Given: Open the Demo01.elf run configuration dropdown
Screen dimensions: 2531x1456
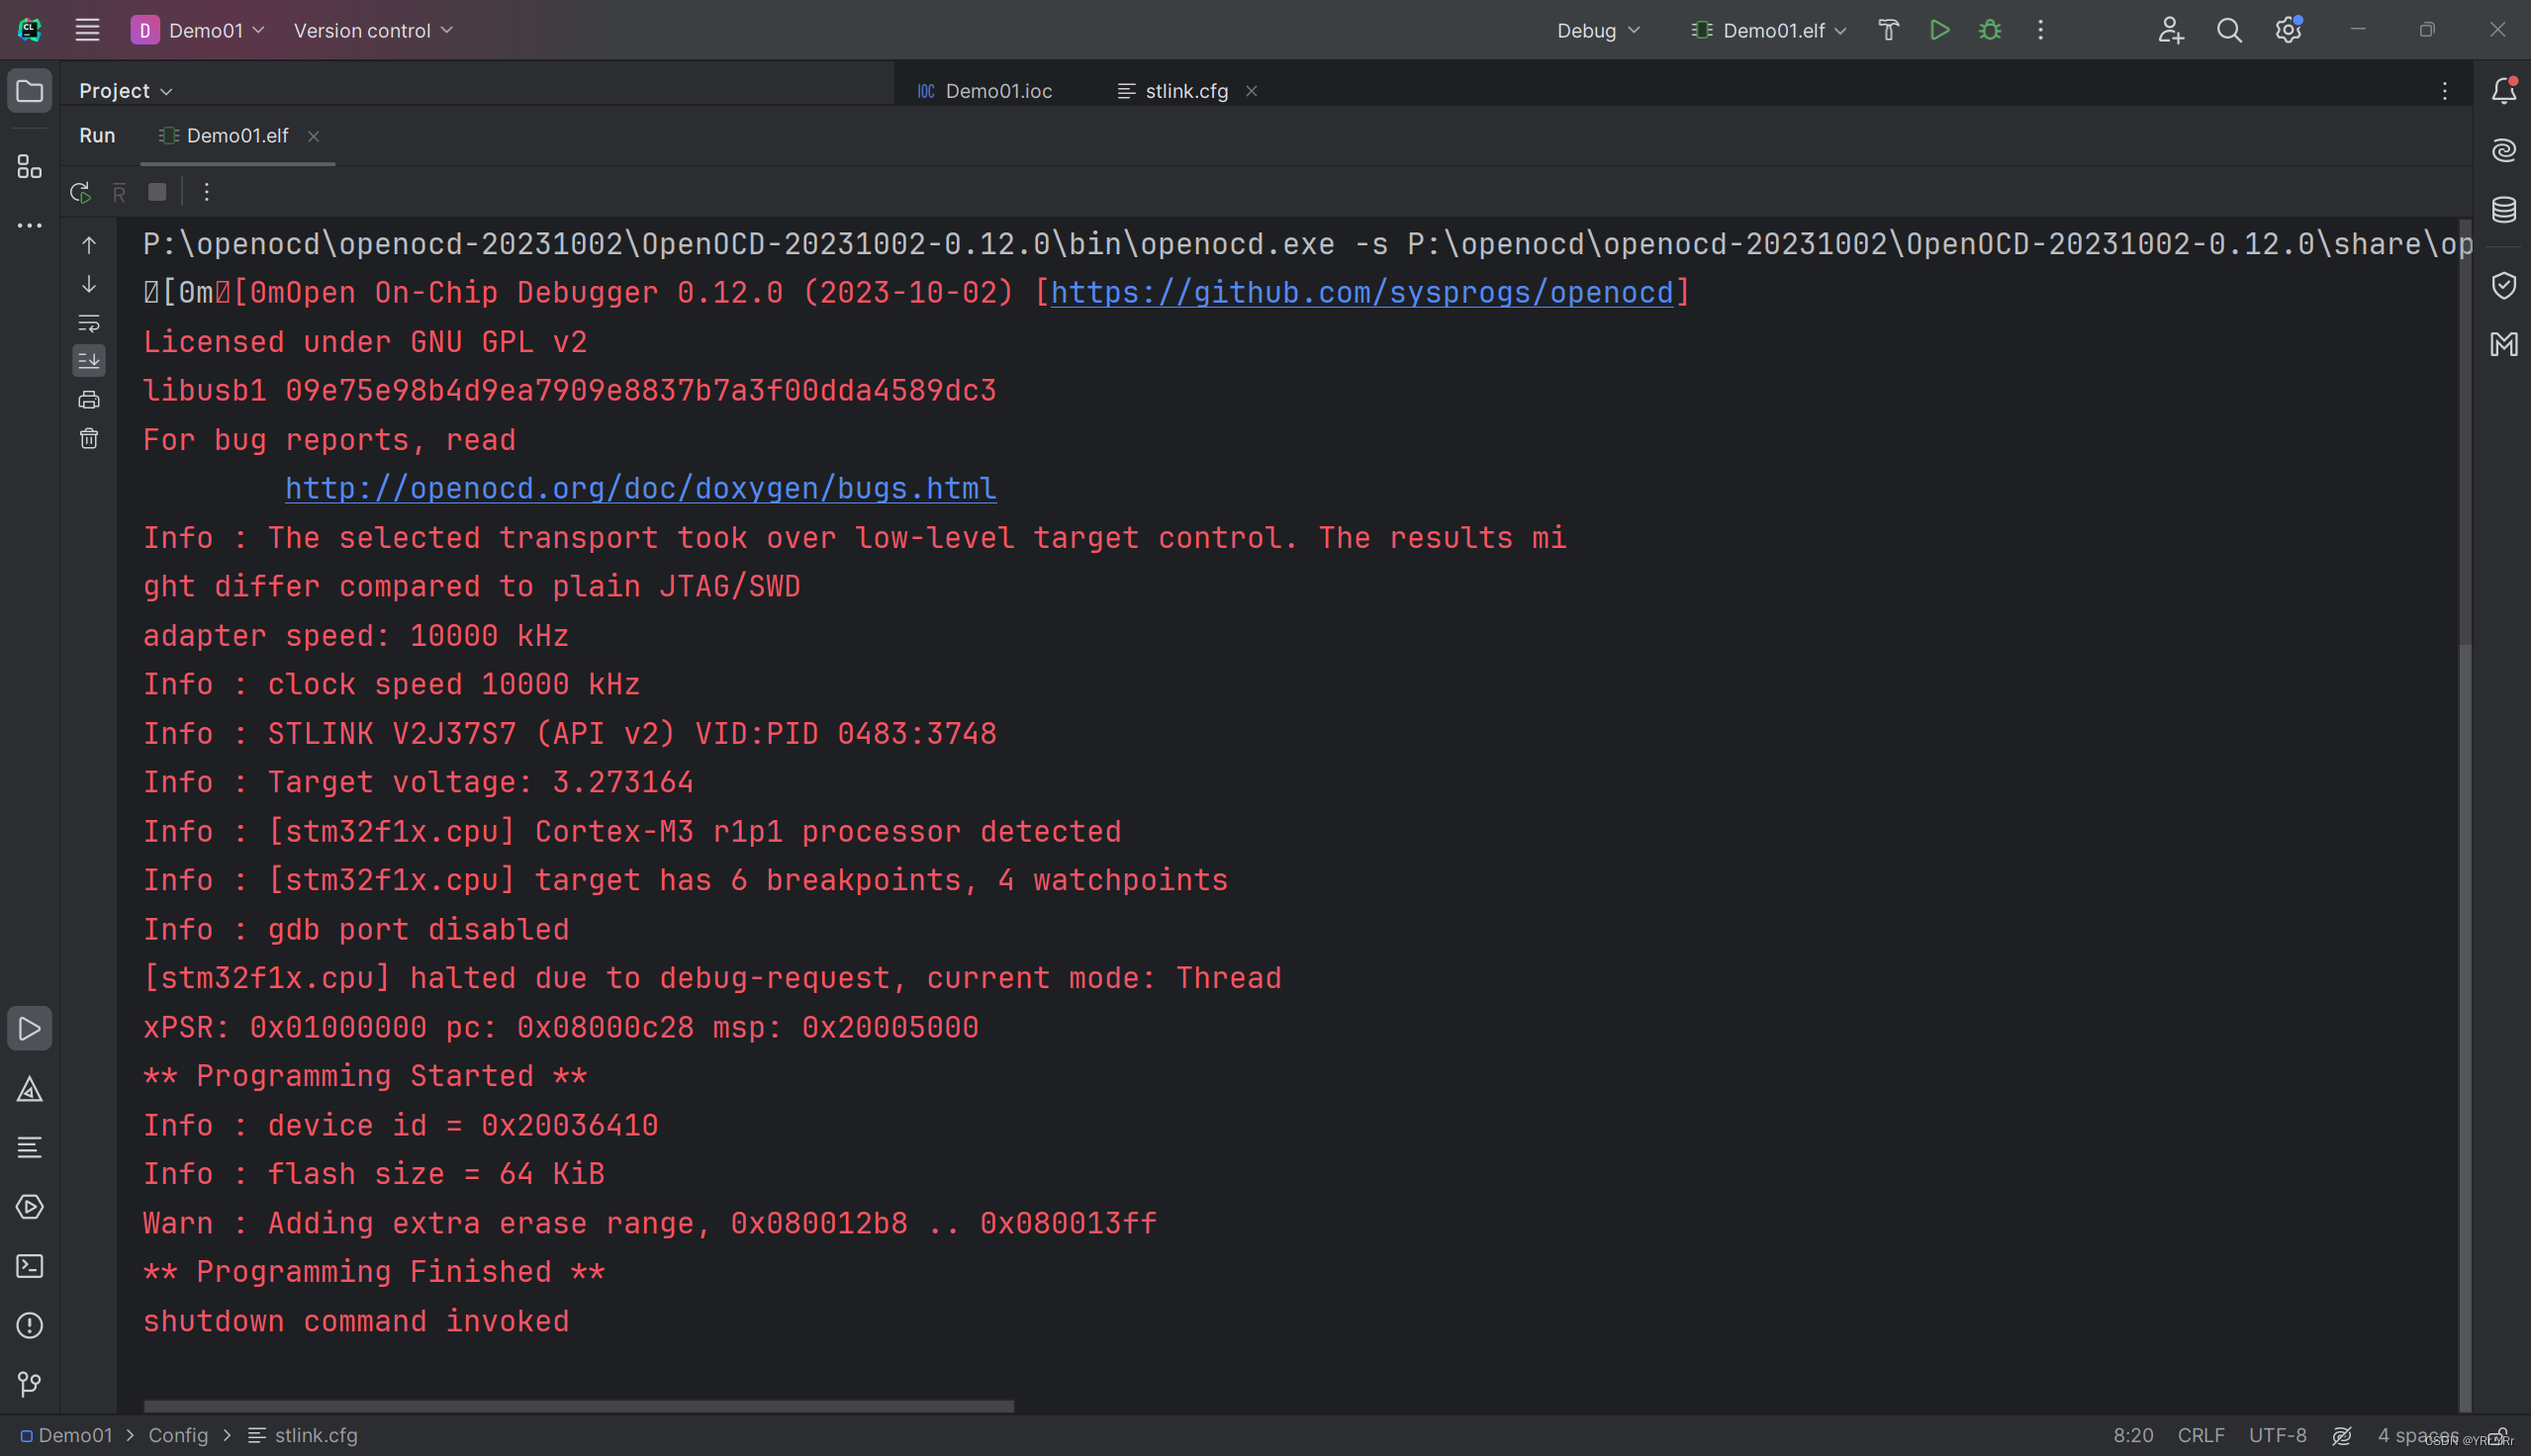Looking at the screenshot, I should pyautogui.click(x=1768, y=30).
